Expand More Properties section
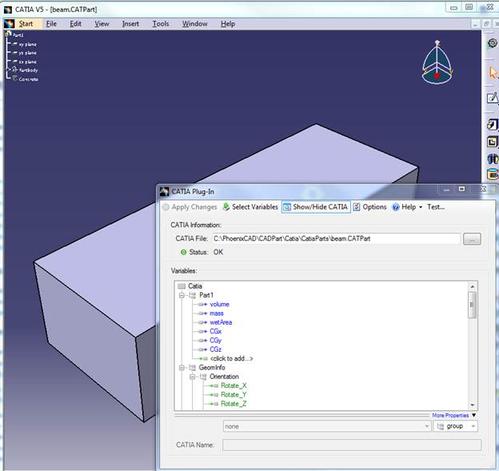The width and height of the screenshot is (499, 471). coord(454,415)
